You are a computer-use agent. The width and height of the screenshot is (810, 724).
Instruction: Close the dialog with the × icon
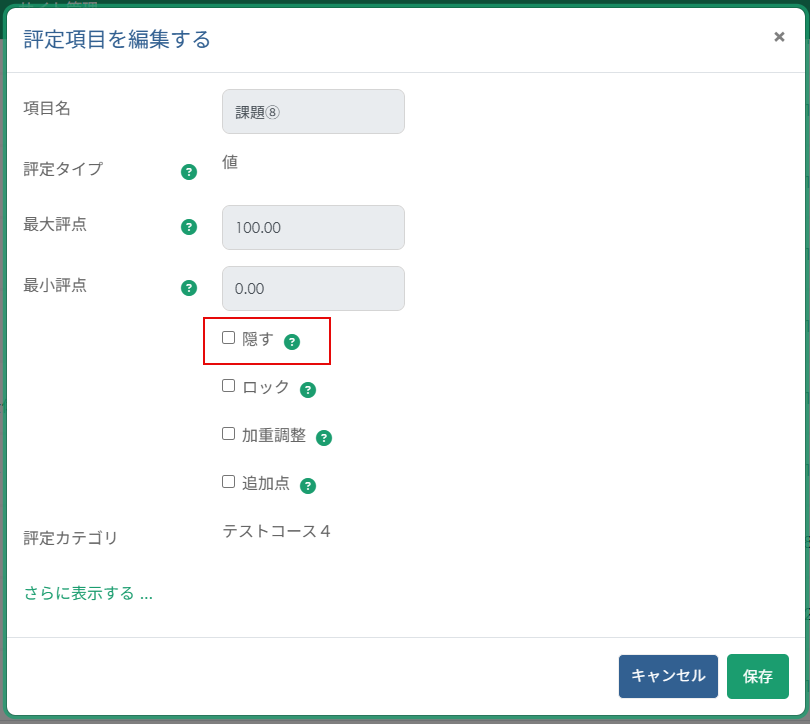tap(779, 37)
